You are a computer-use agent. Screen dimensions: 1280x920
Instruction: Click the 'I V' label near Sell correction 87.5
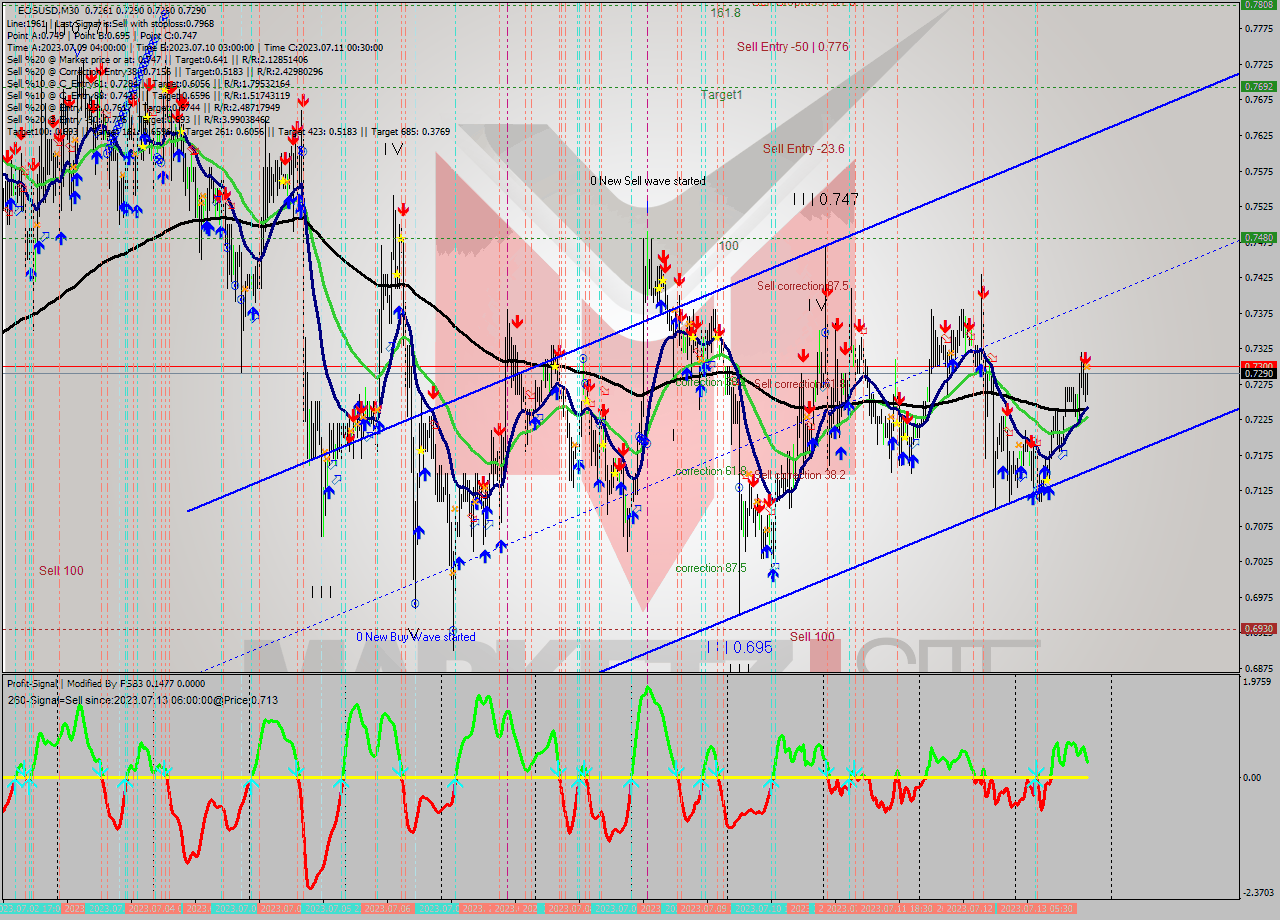coord(817,305)
